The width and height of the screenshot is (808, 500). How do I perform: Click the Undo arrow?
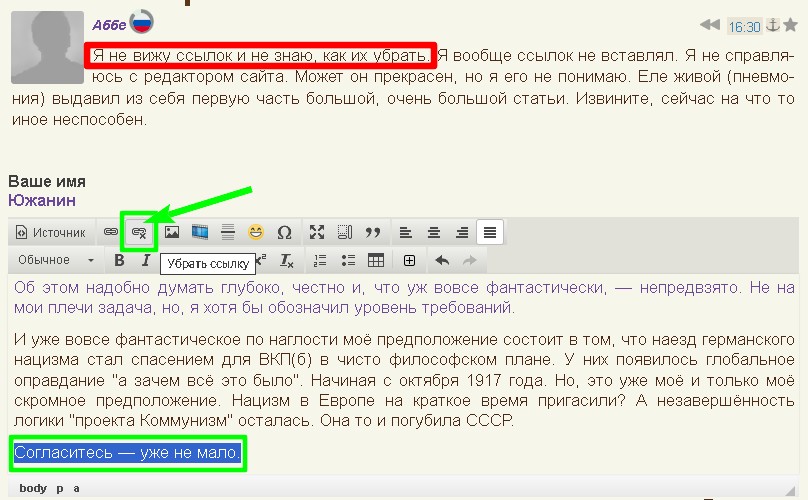point(442,260)
